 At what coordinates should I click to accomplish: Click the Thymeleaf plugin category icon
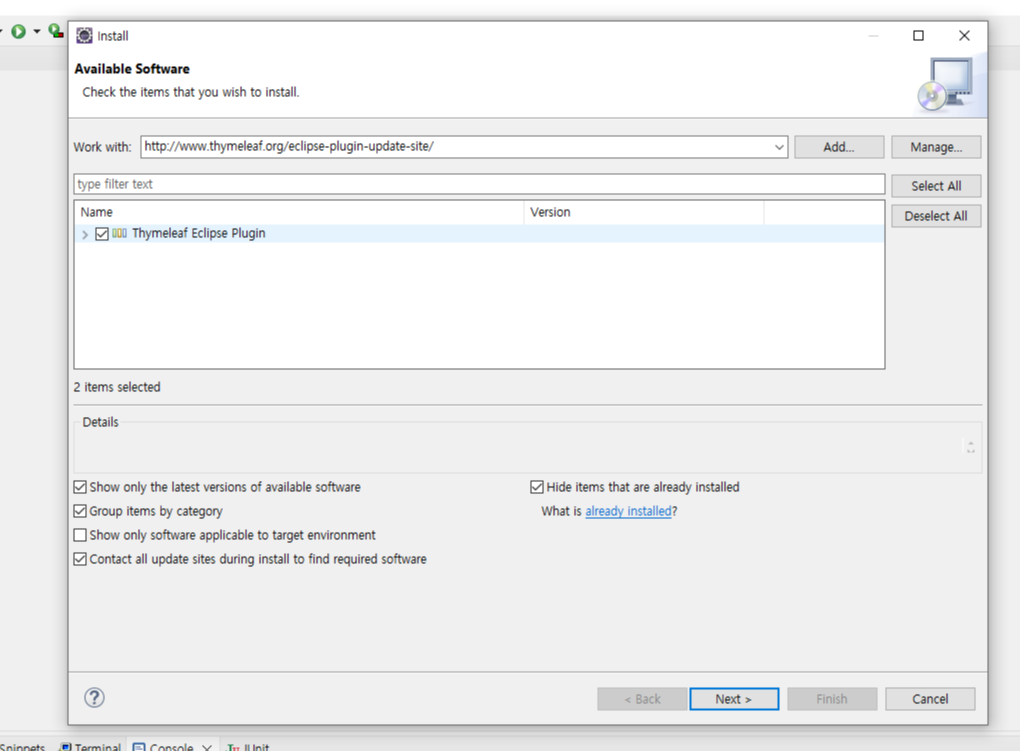120,233
